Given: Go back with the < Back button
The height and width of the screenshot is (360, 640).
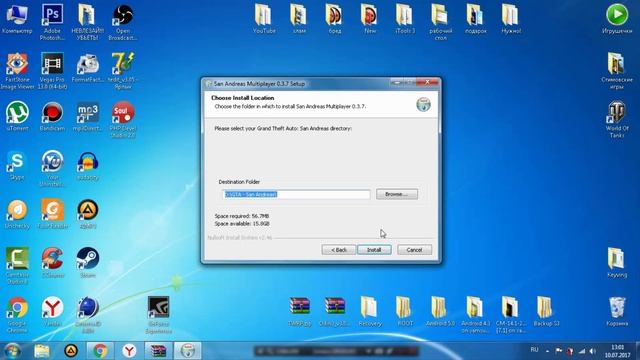Looking at the screenshot, I should click(x=338, y=250).
